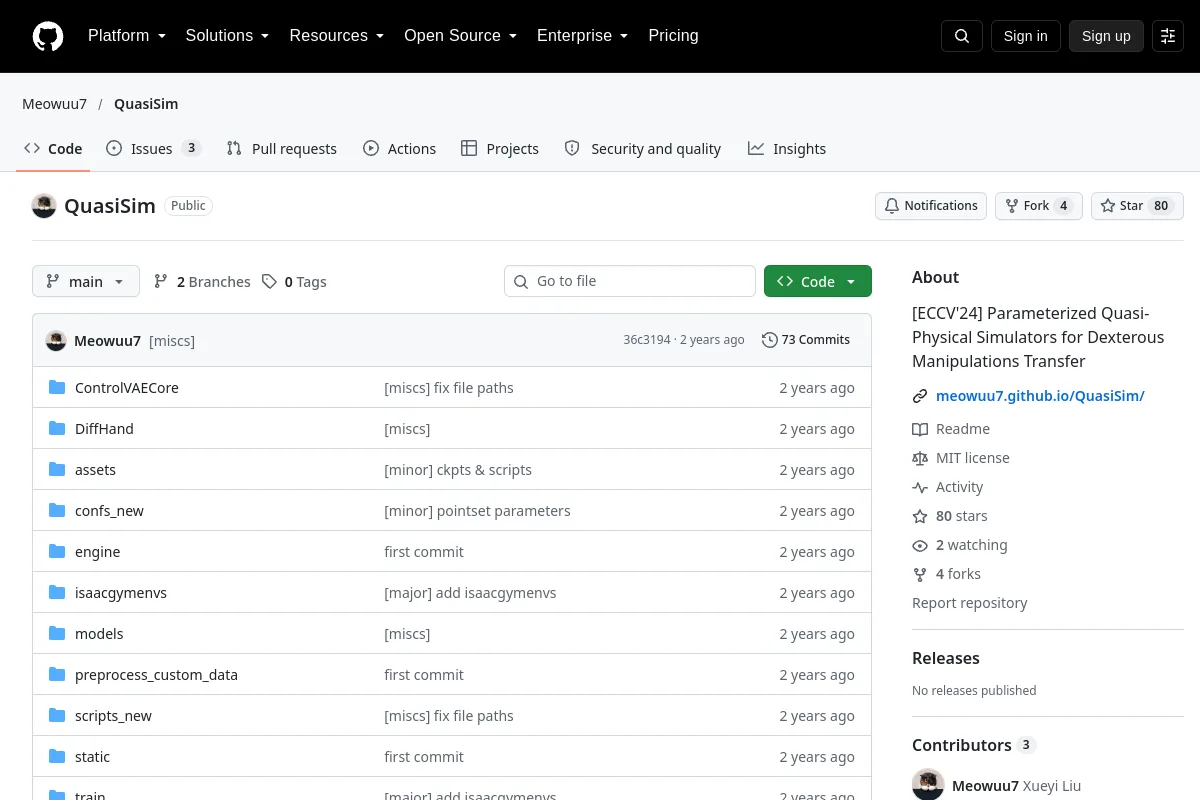Click the book icon next to Readme
This screenshot has width=1200, height=800.
coord(920,429)
